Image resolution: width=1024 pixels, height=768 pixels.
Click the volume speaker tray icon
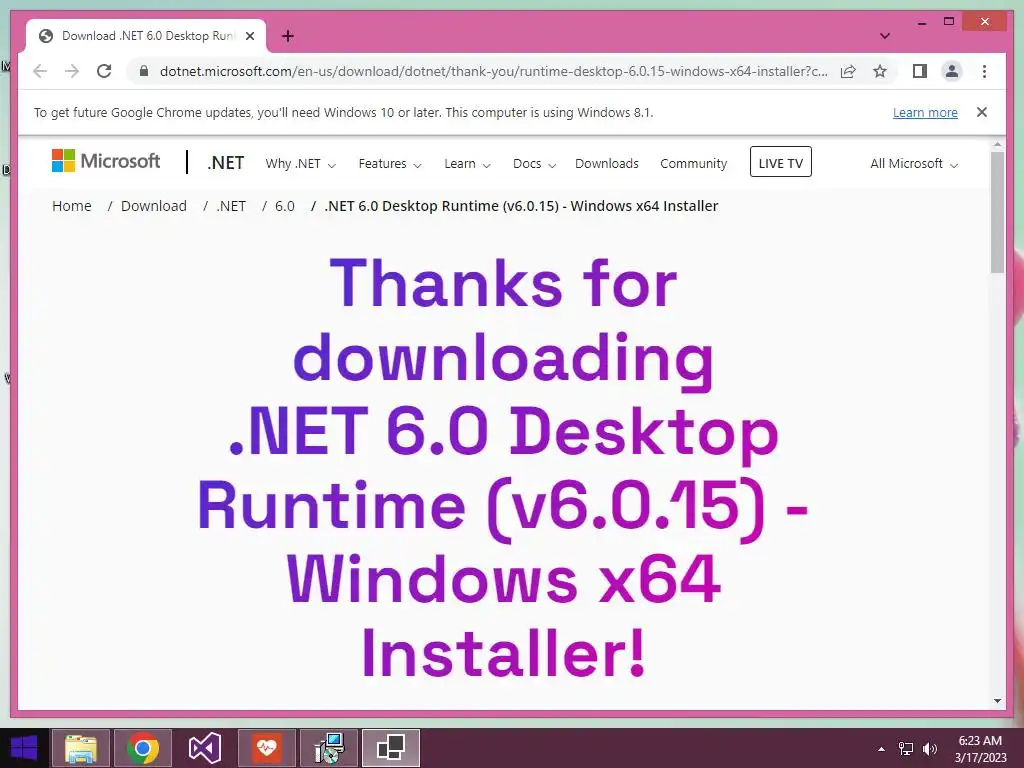click(x=929, y=749)
